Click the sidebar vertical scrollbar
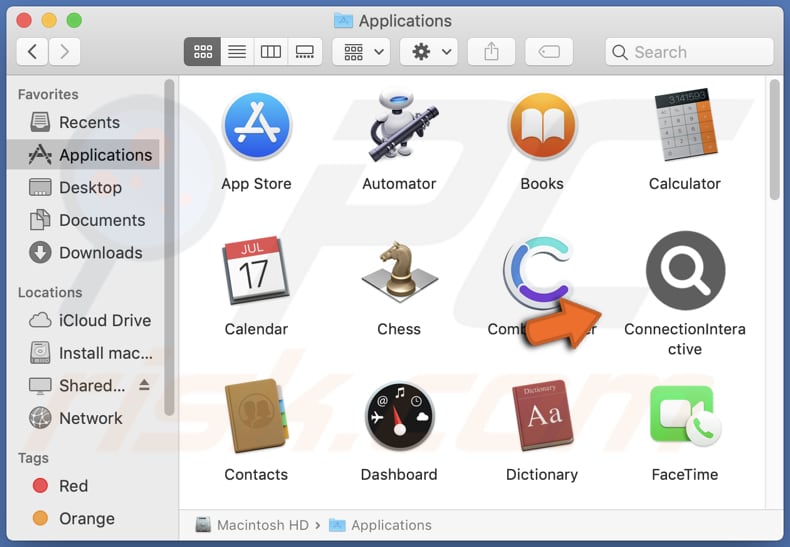Screen dimensions: 790x547 coord(169,247)
